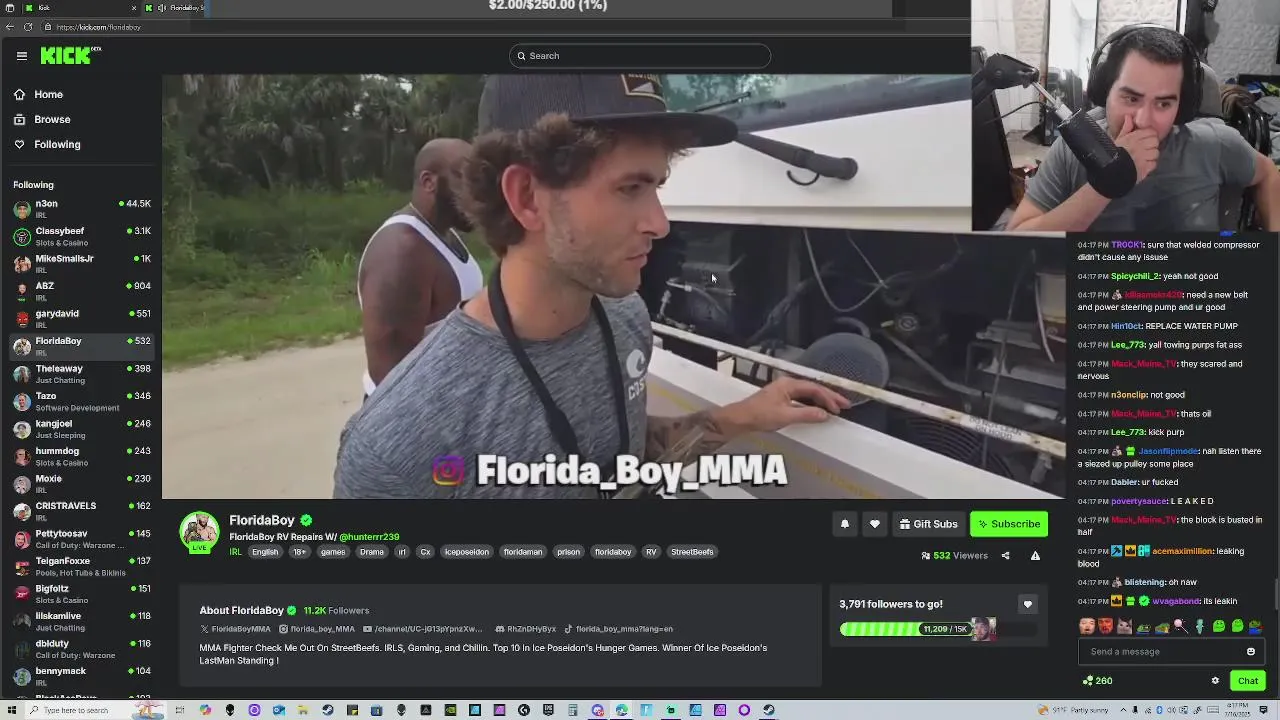
Task: Open the hamburger sidebar menu
Action: coord(21,56)
